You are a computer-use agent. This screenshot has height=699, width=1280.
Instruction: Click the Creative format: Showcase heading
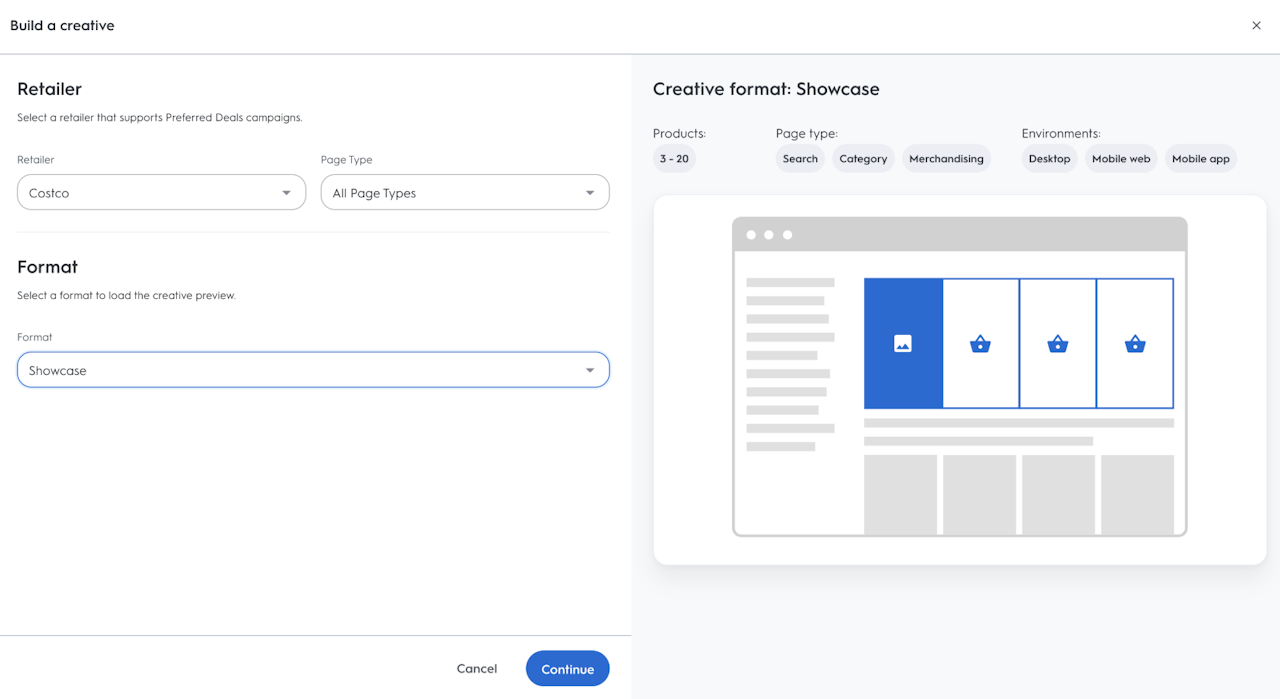click(x=766, y=89)
